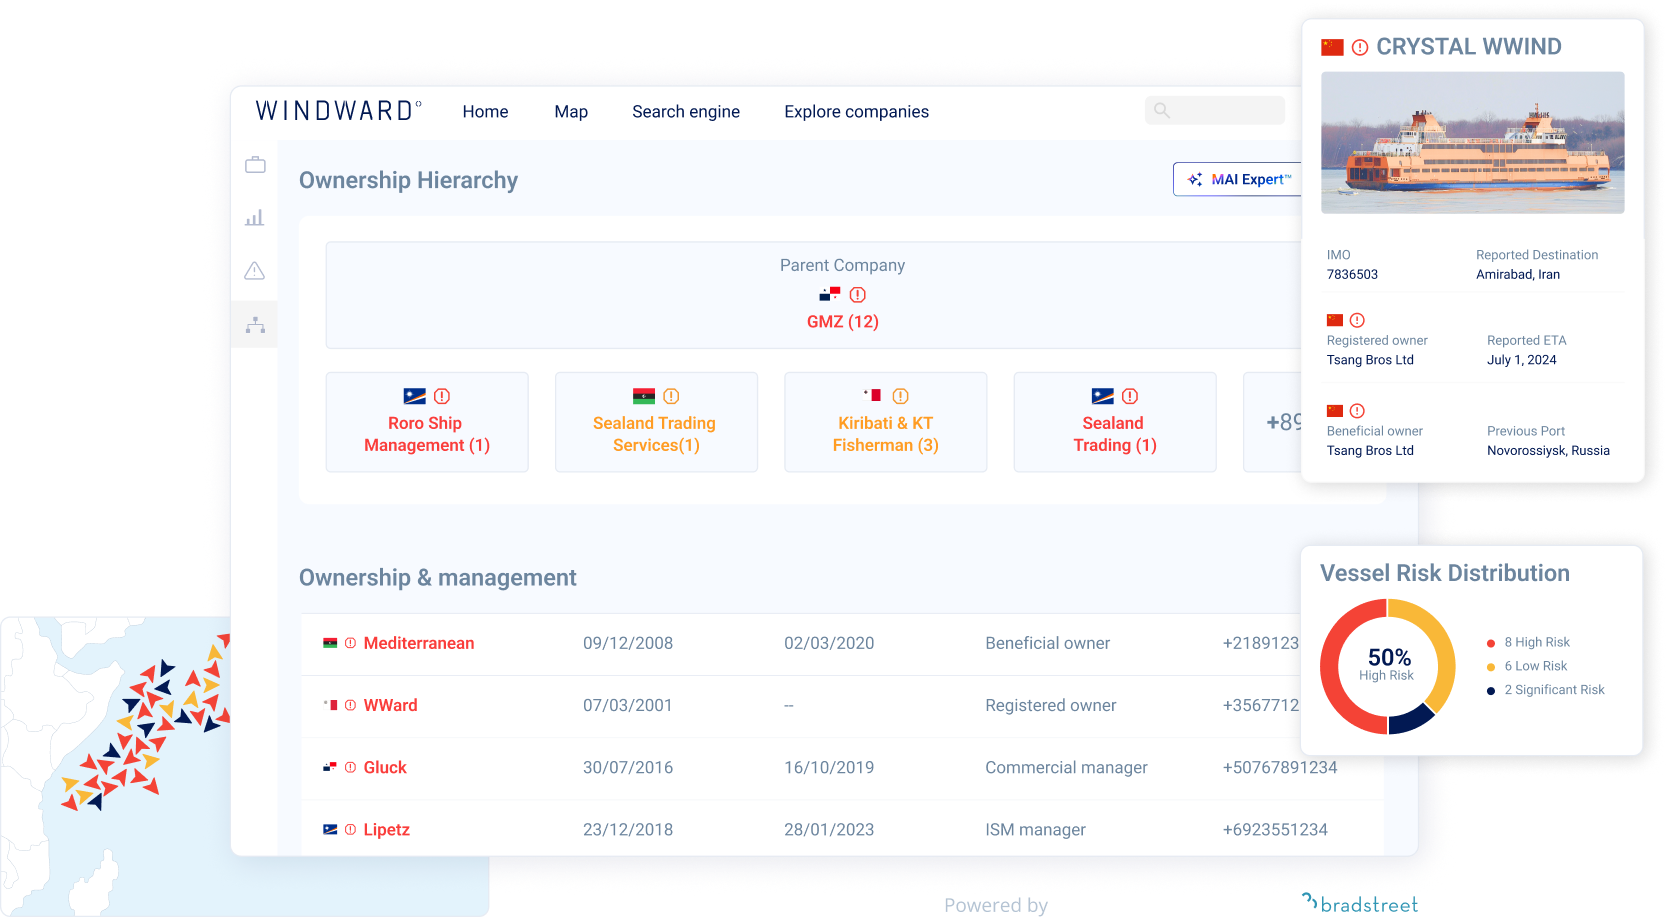Click inside the search input field
Viewport: 1668px width, 917px height.
point(1215,111)
